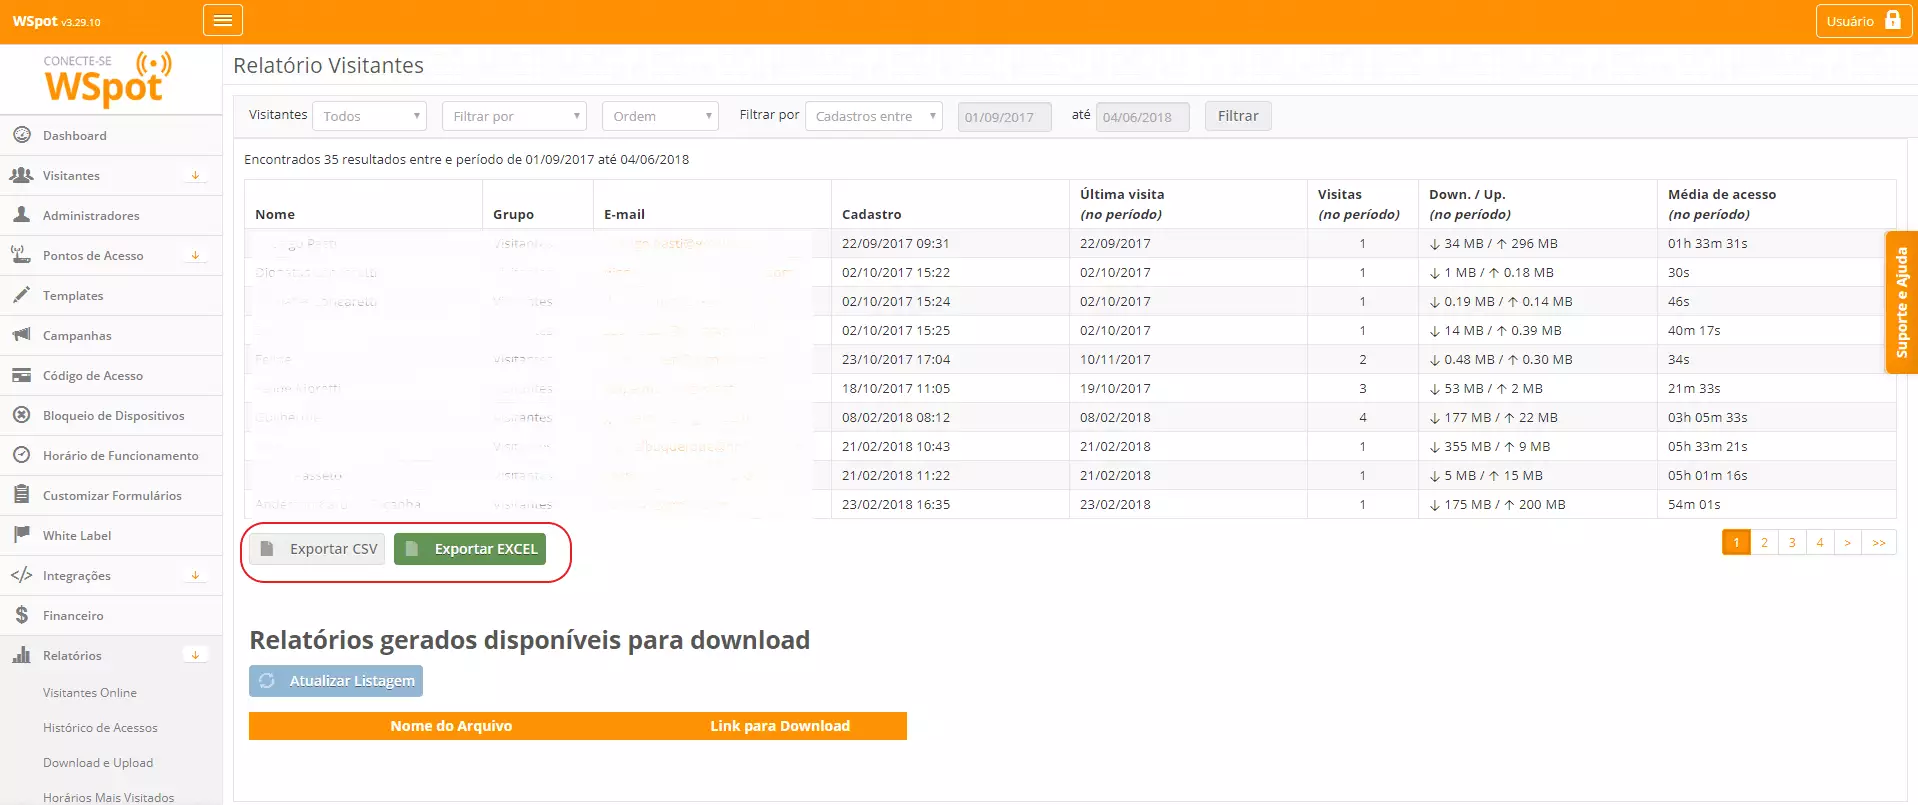This screenshot has height=805, width=1918.
Task: Go to results page 2
Action: click(1764, 542)
